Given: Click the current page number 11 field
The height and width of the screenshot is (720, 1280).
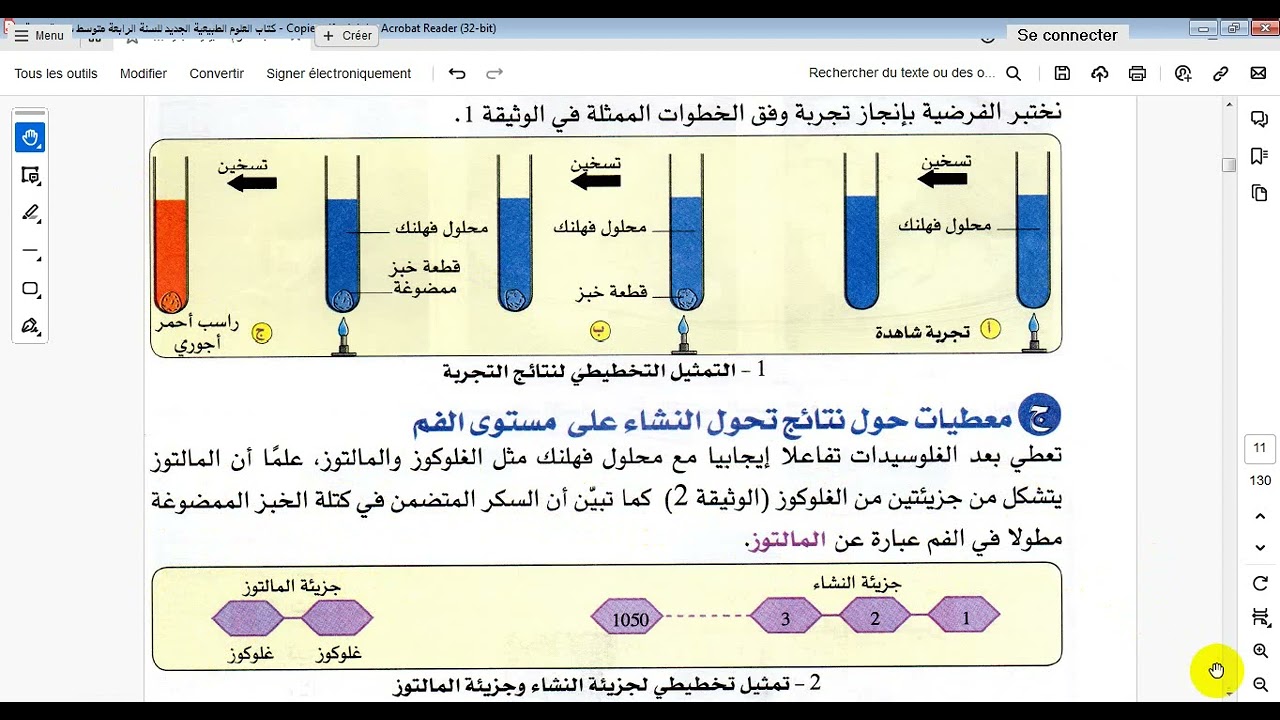Looking at the screenshot, I should [1260, 448].
